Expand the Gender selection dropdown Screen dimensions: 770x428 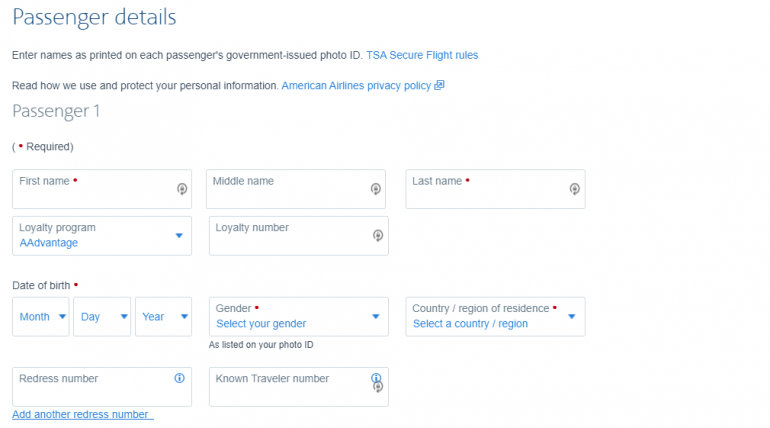click(x=298, y=316)
